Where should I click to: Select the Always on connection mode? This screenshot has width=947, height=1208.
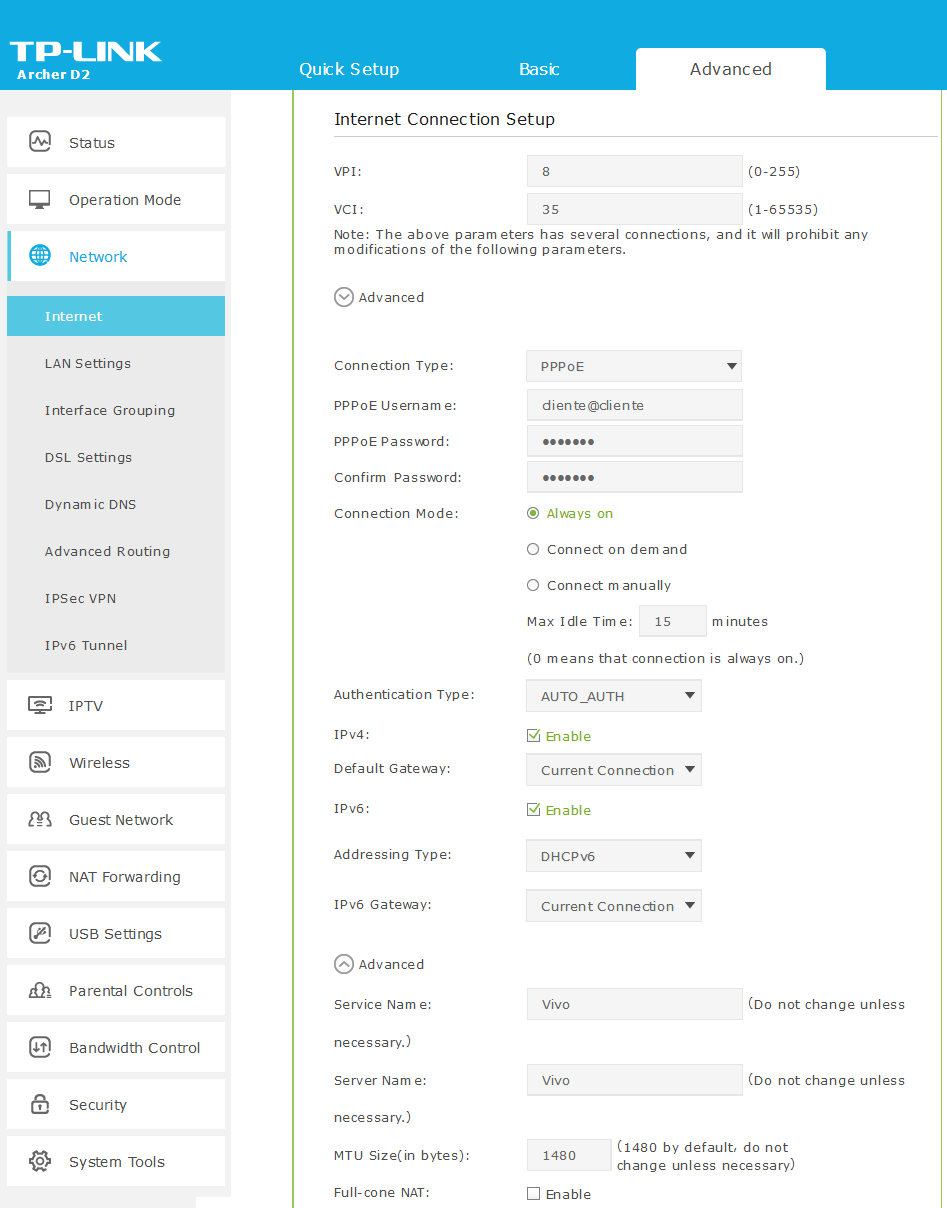click(x=533, y=513)
